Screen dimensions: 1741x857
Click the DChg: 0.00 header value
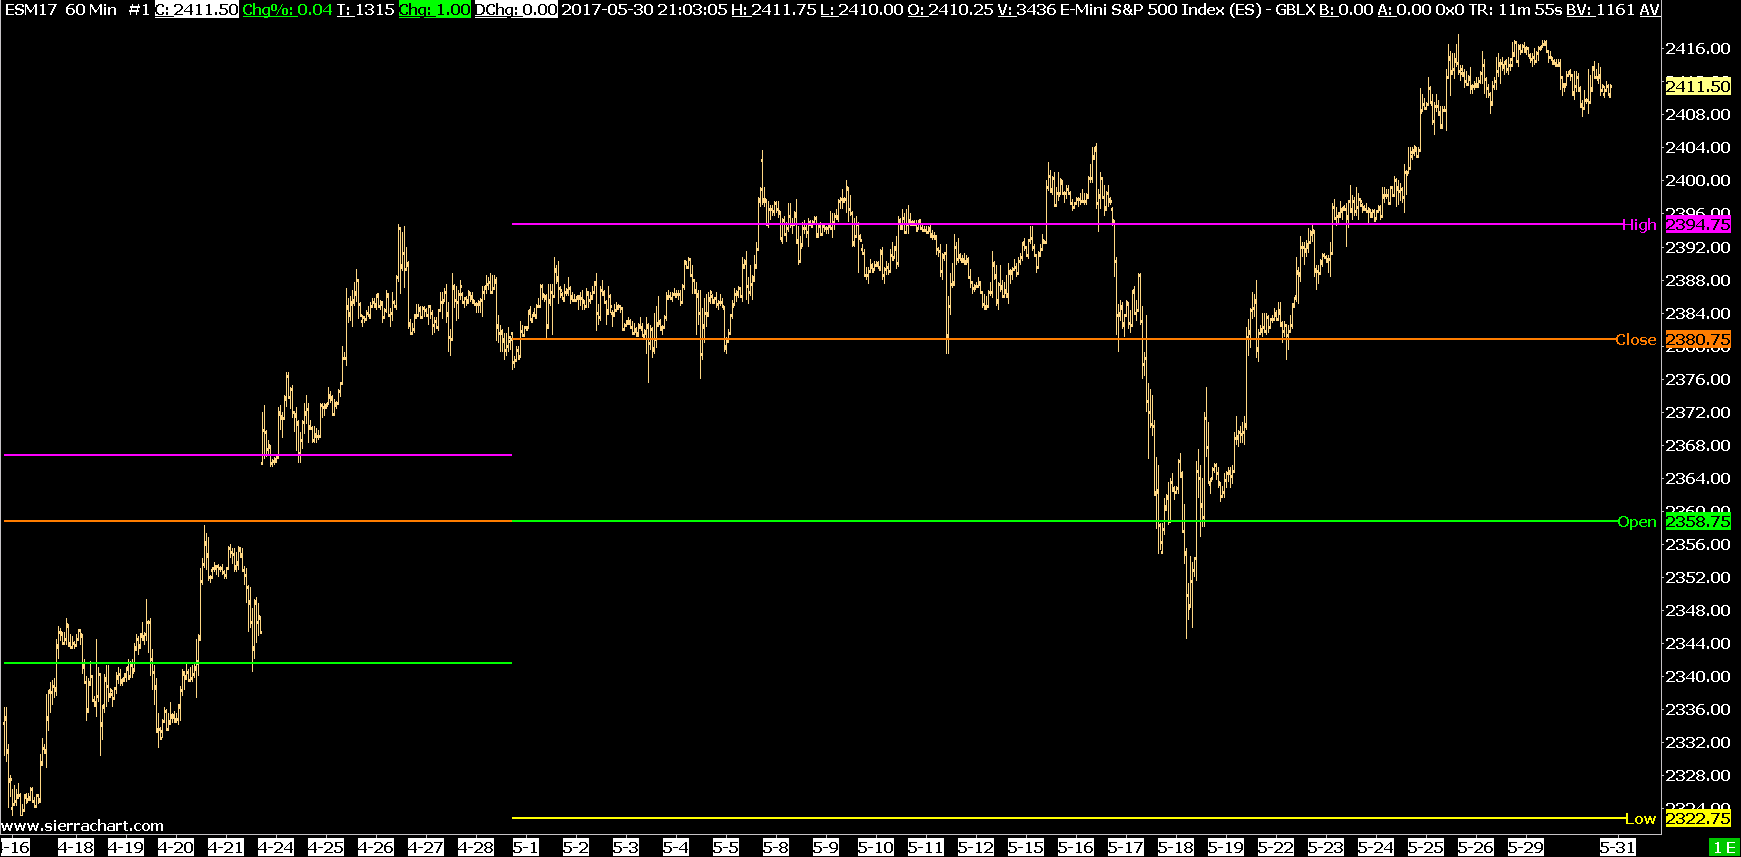click(x=516, y=9)
